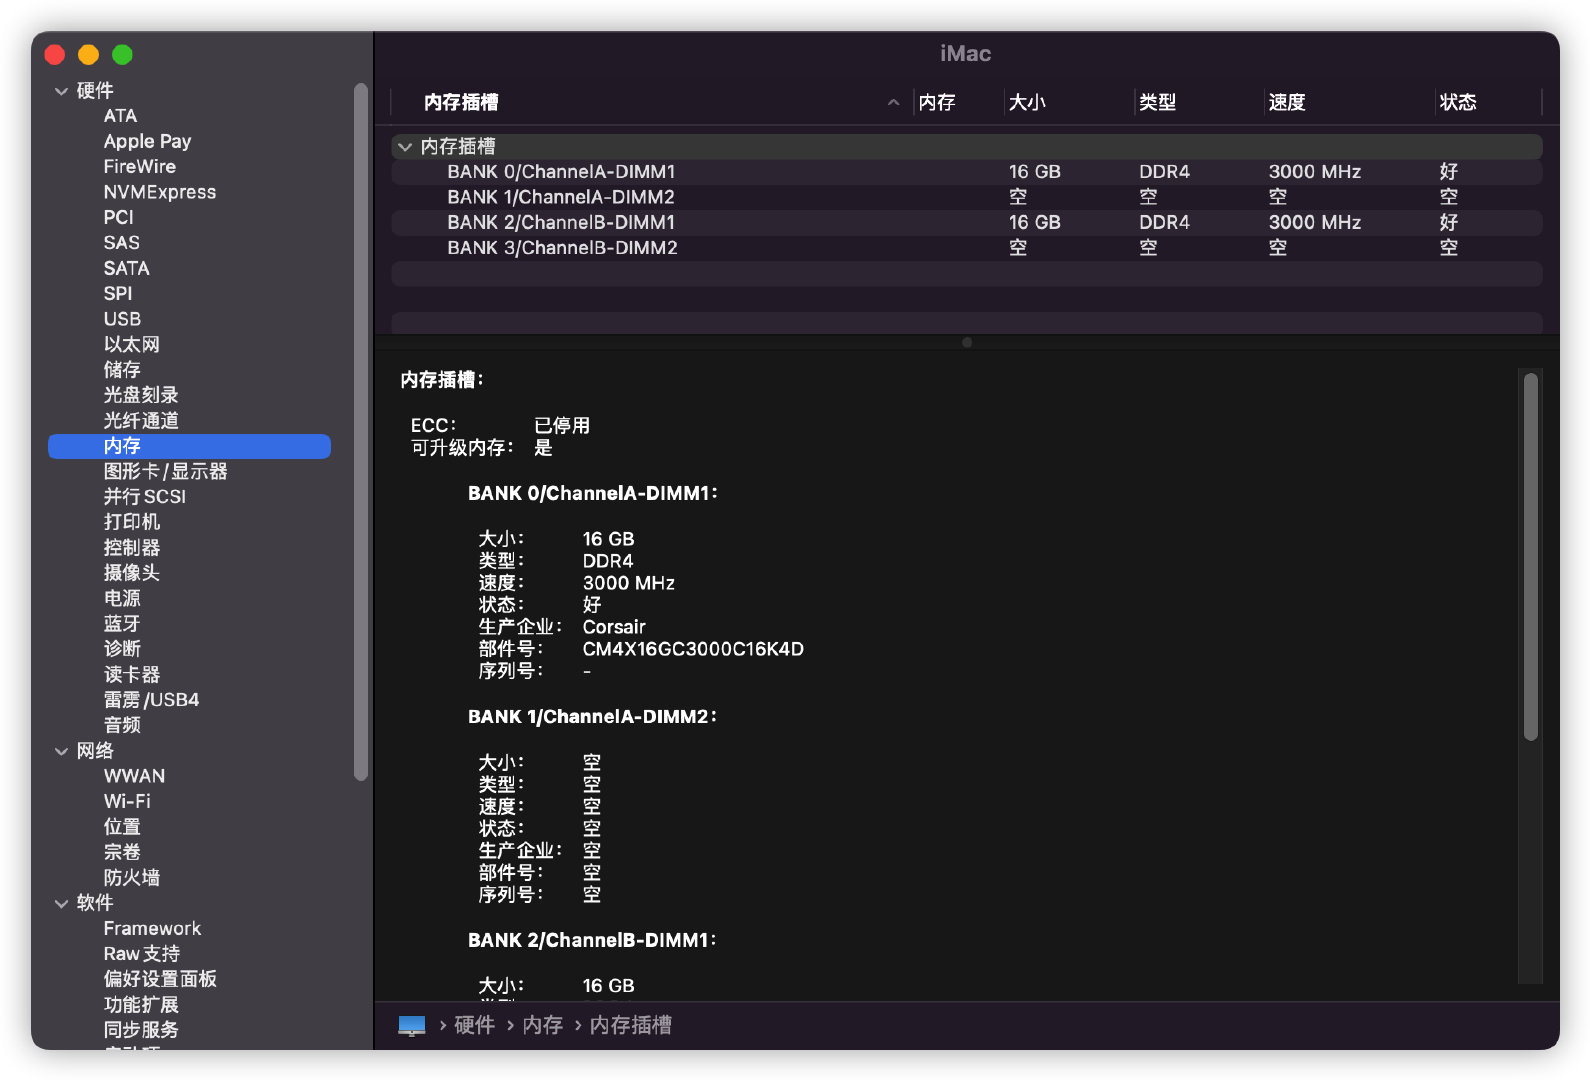This screenshot has width=1590, height=1080.
Task: Select the BANK 1/ChannelA-DIMM2 row
Action: pos(966,197)
